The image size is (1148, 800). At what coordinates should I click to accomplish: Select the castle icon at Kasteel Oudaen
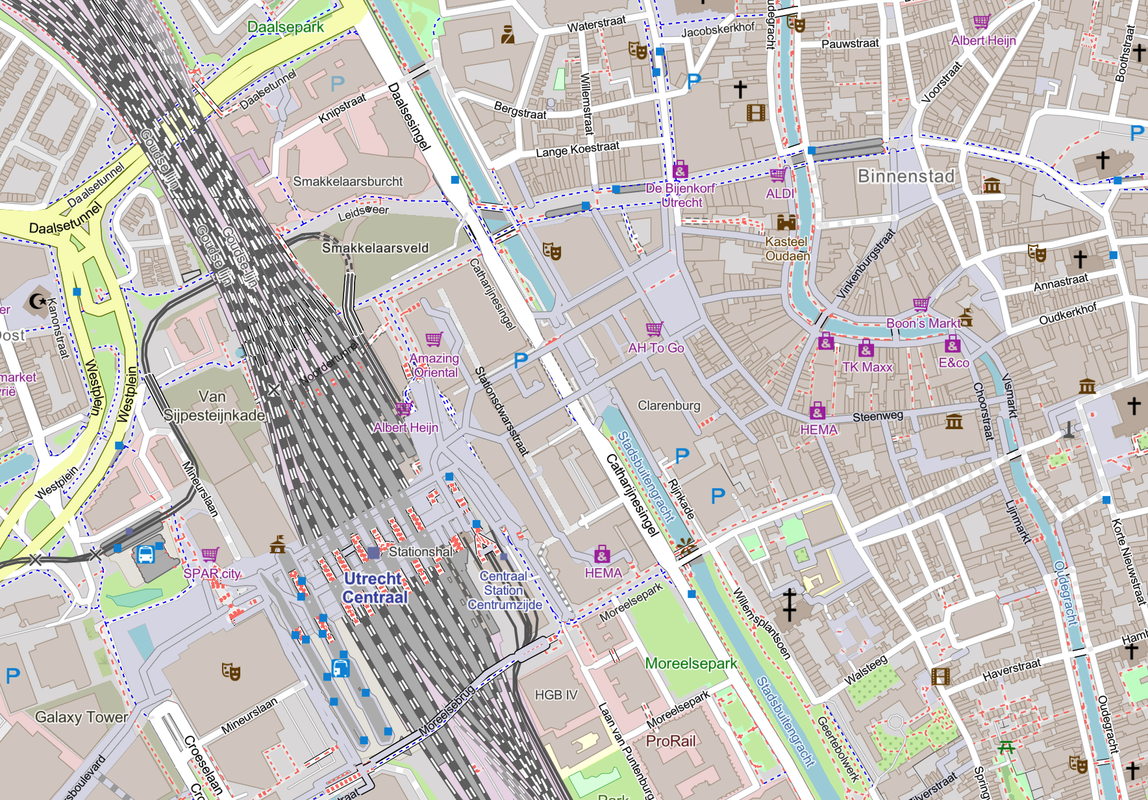(786, 222)
